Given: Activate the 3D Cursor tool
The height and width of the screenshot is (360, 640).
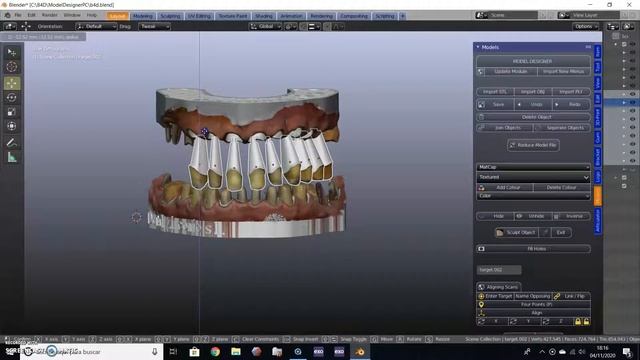Looking at the screenshot, I should 12,67.
